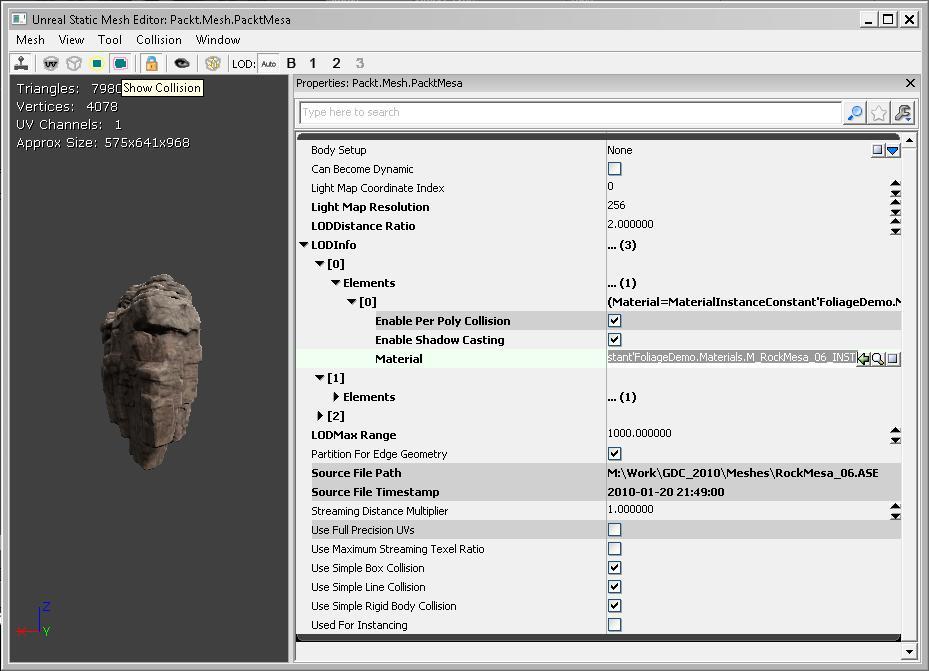Screen dimensions: 929x671
Task: Click the Source File Timestamp value
Action: (666, 492)
